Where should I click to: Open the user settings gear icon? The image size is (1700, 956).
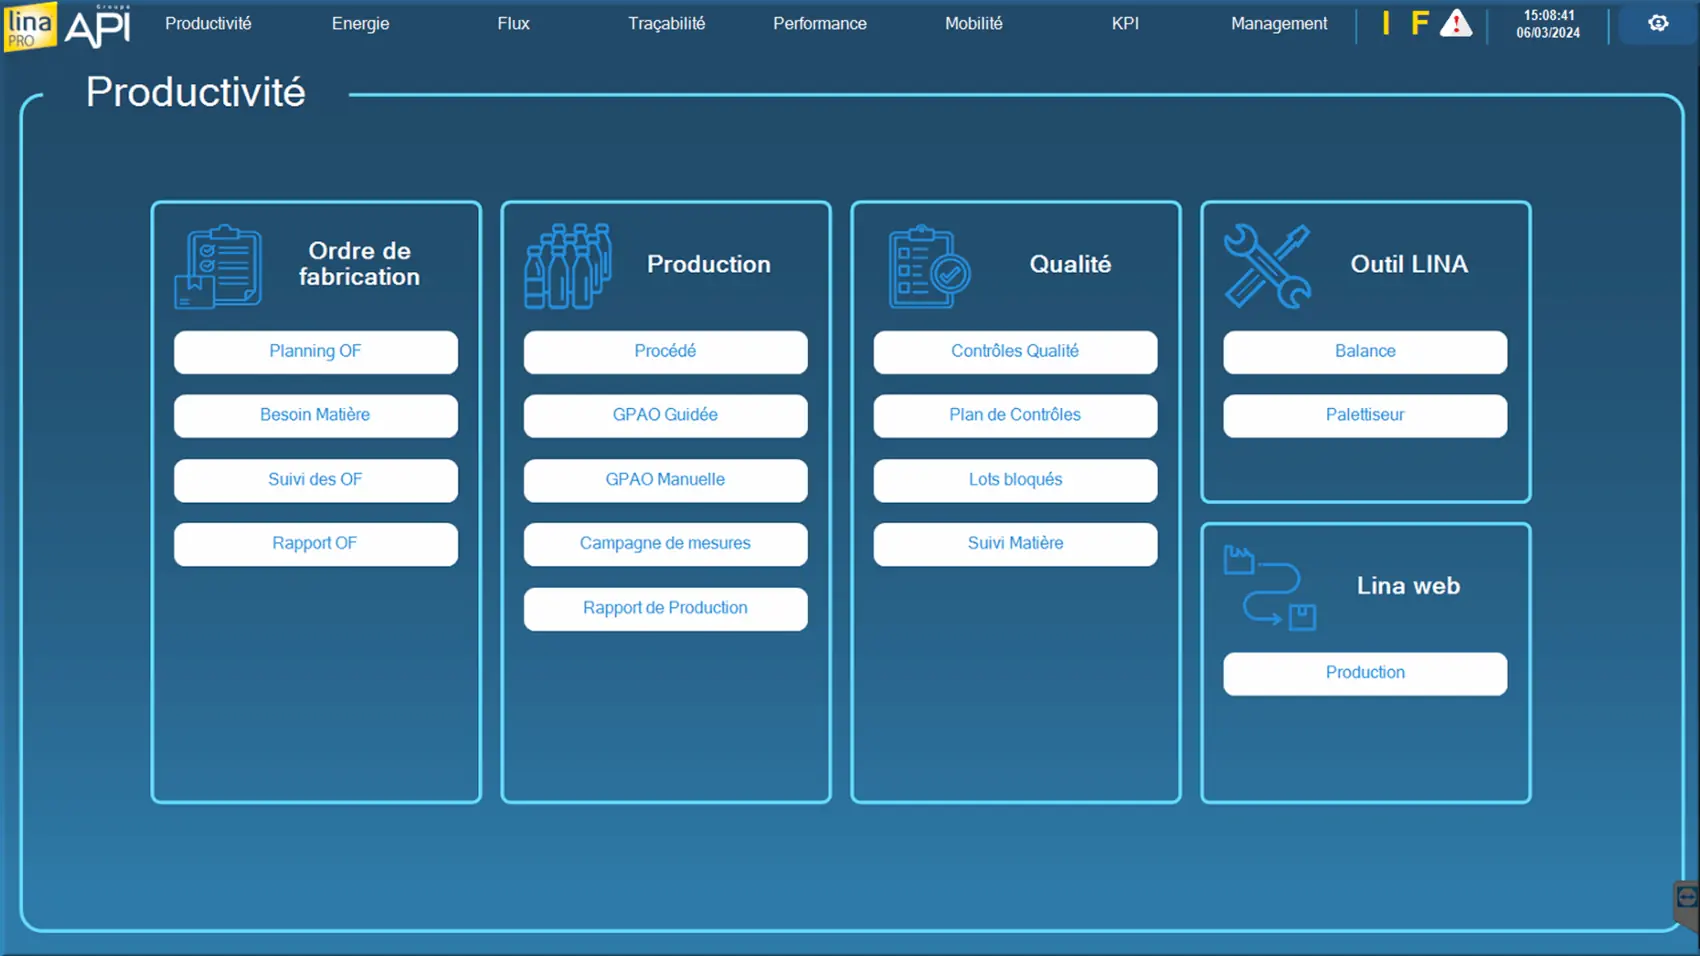pos(1658,23)
